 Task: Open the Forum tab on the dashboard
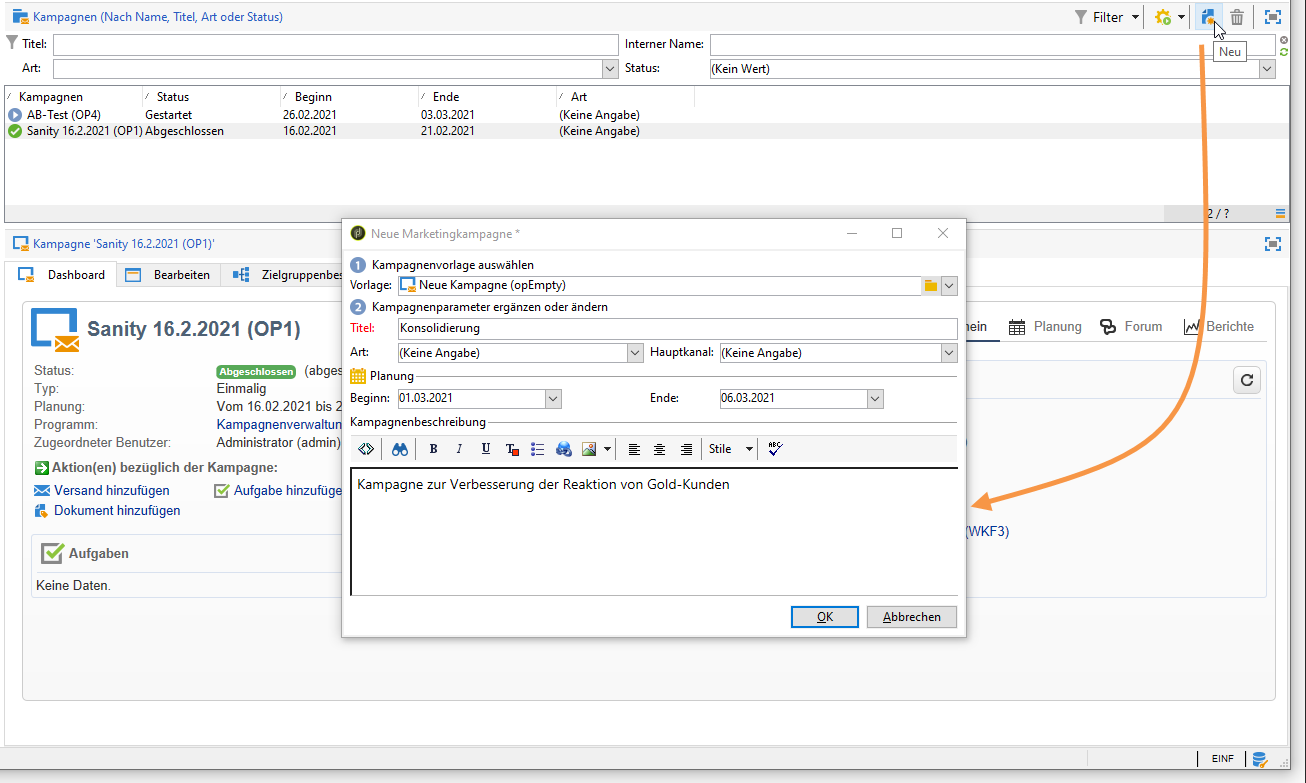click(1131, 327)
